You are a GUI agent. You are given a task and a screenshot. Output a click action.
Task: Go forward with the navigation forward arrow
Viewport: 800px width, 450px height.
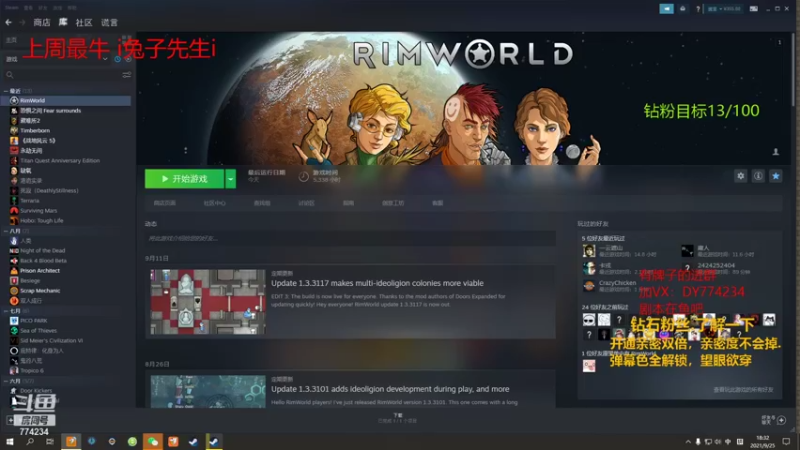click(x=22, y=22)
